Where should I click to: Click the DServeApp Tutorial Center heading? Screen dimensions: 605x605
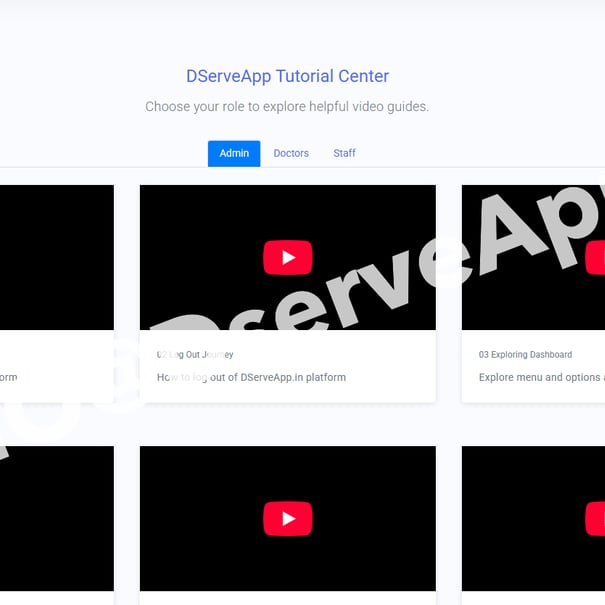click(x=287, y=76)
